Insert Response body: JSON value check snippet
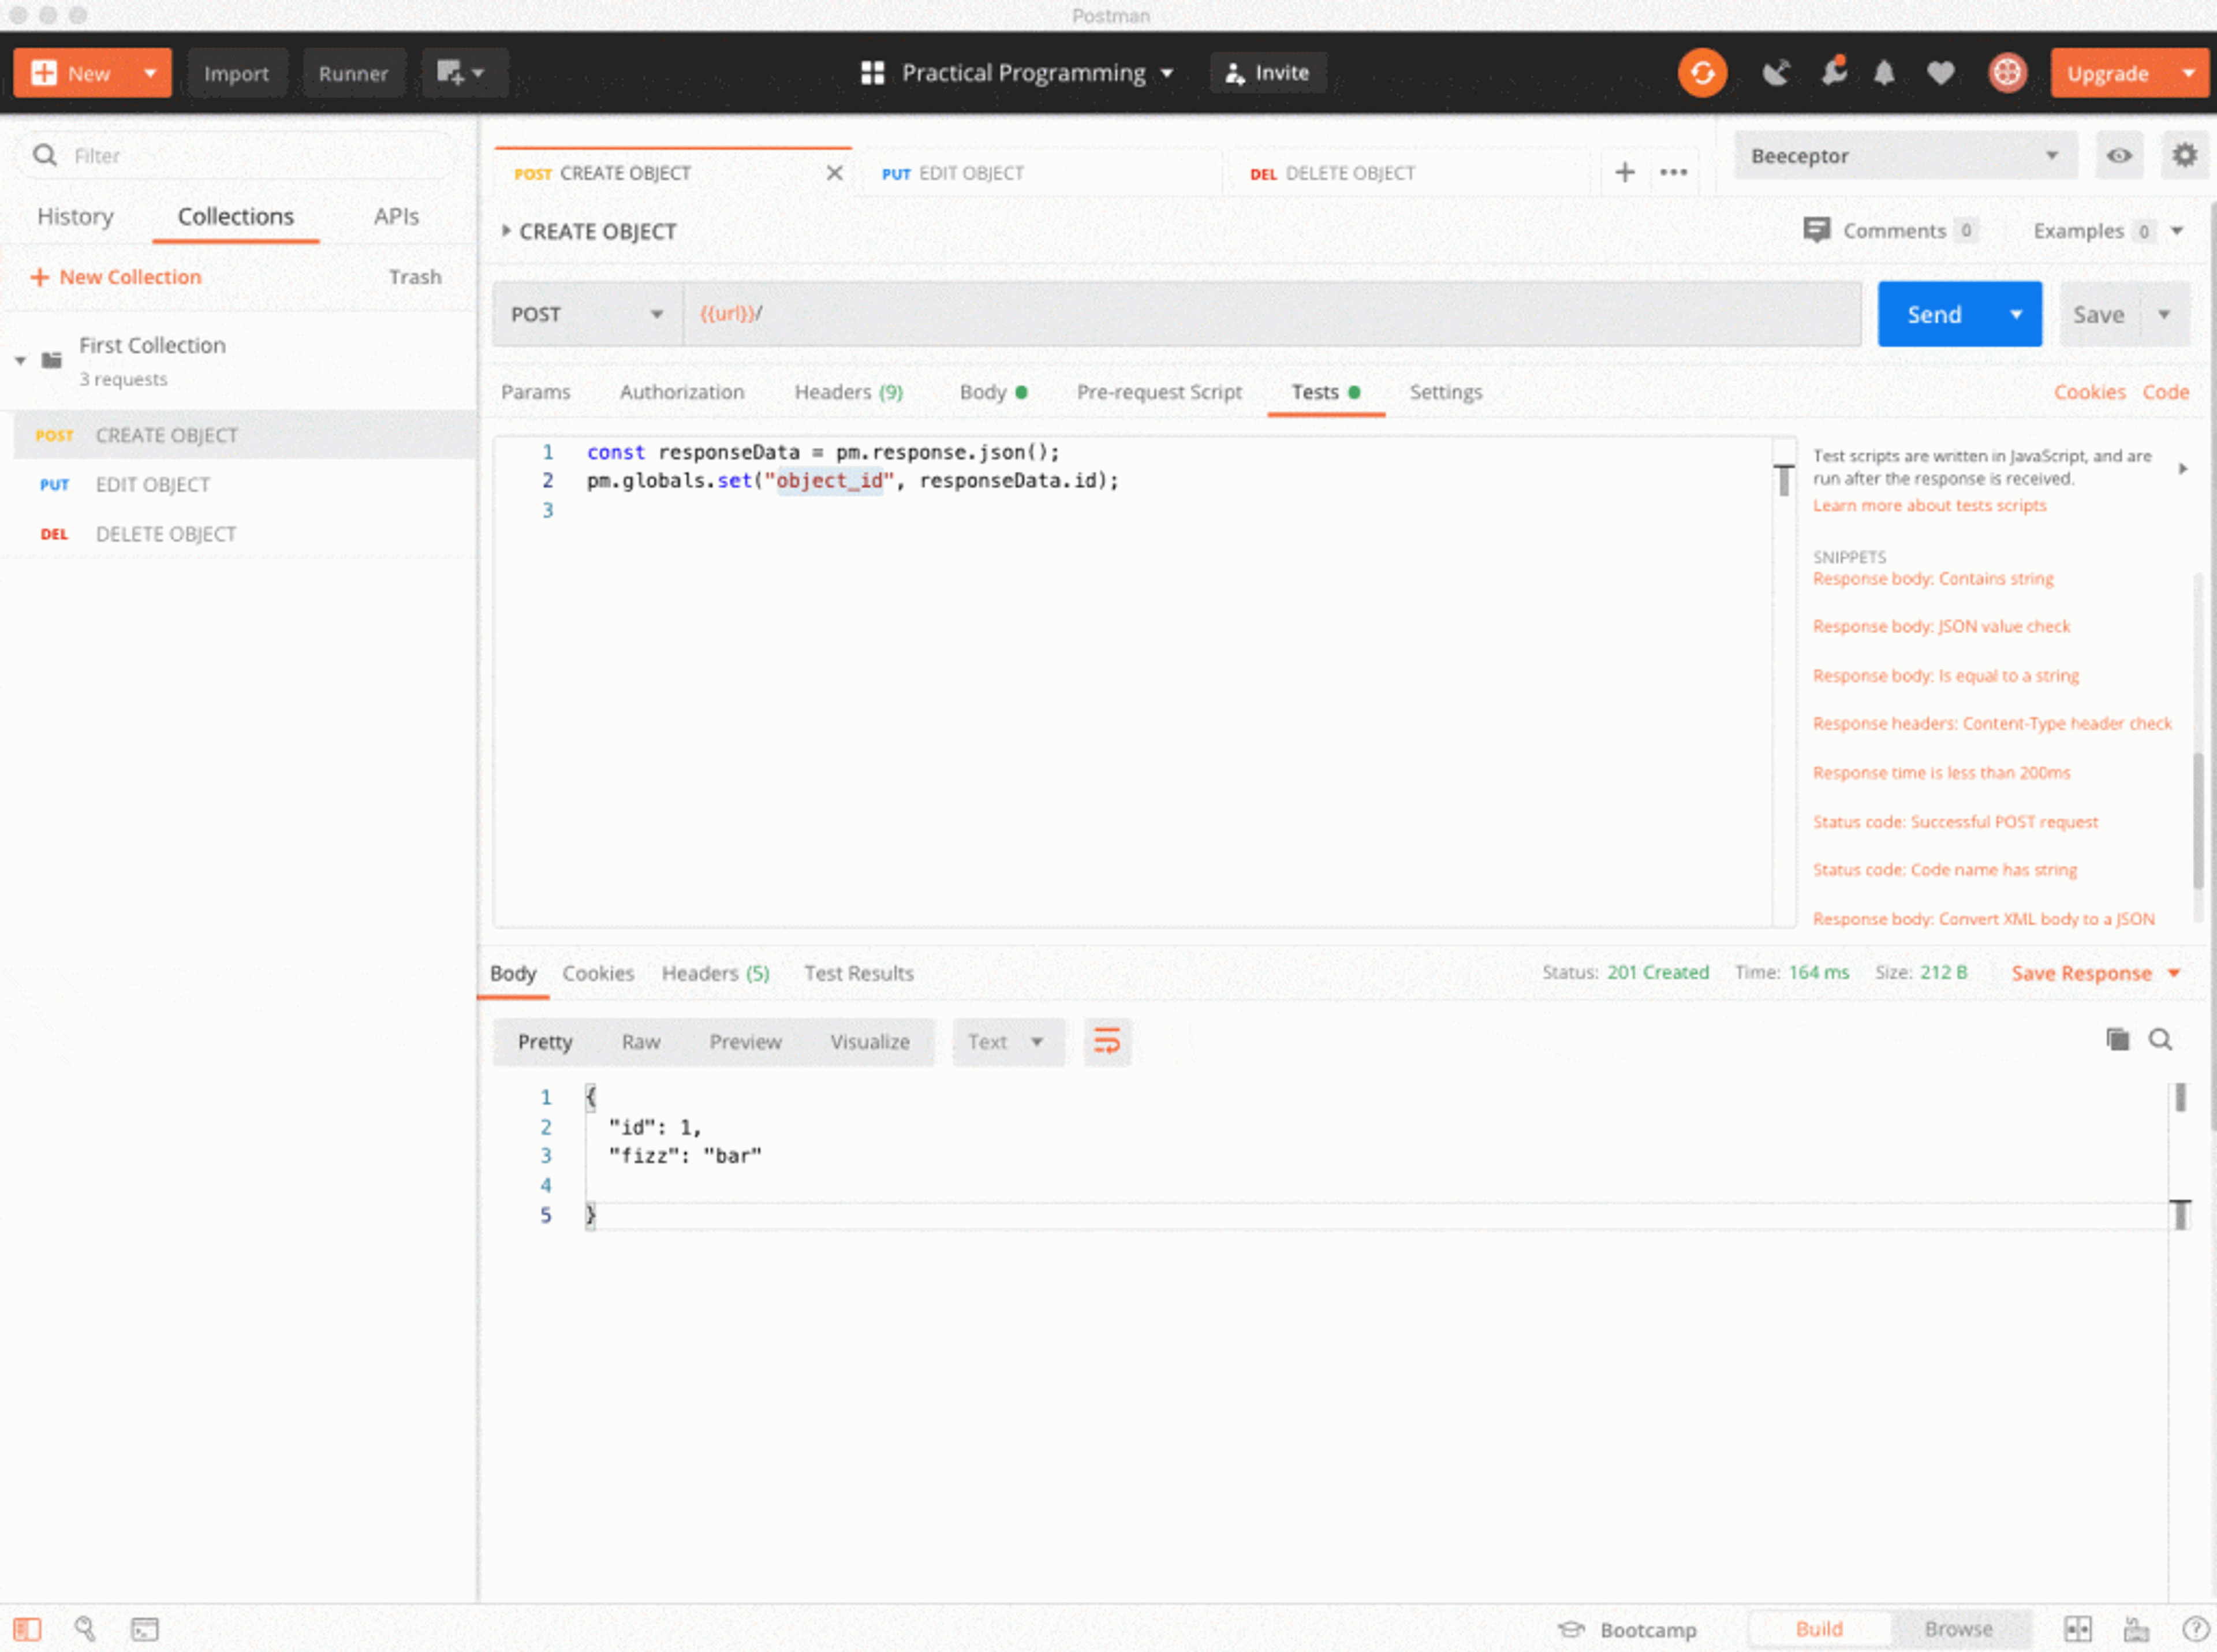 tap(1941, 626)
